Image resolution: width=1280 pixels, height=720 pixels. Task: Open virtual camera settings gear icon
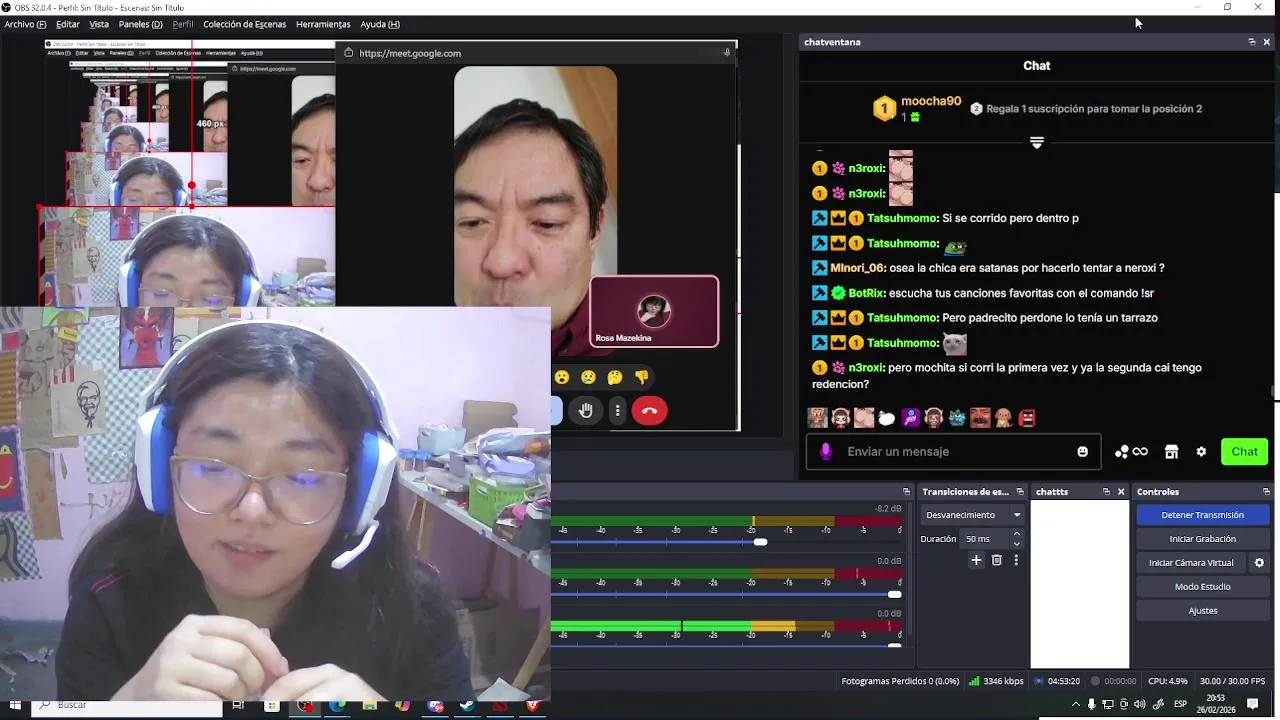[1259, 563]
